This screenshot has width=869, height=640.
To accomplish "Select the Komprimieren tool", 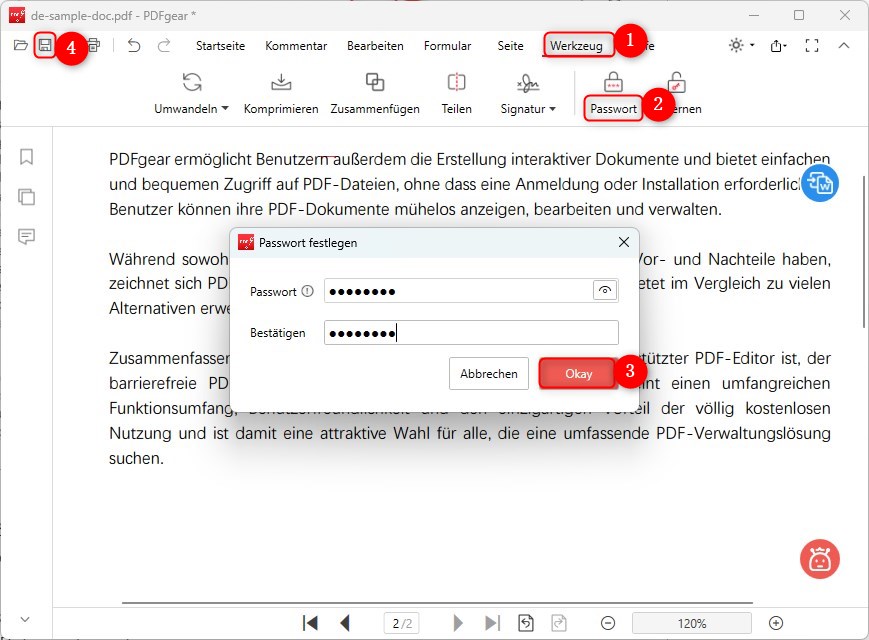I will 280,93.
